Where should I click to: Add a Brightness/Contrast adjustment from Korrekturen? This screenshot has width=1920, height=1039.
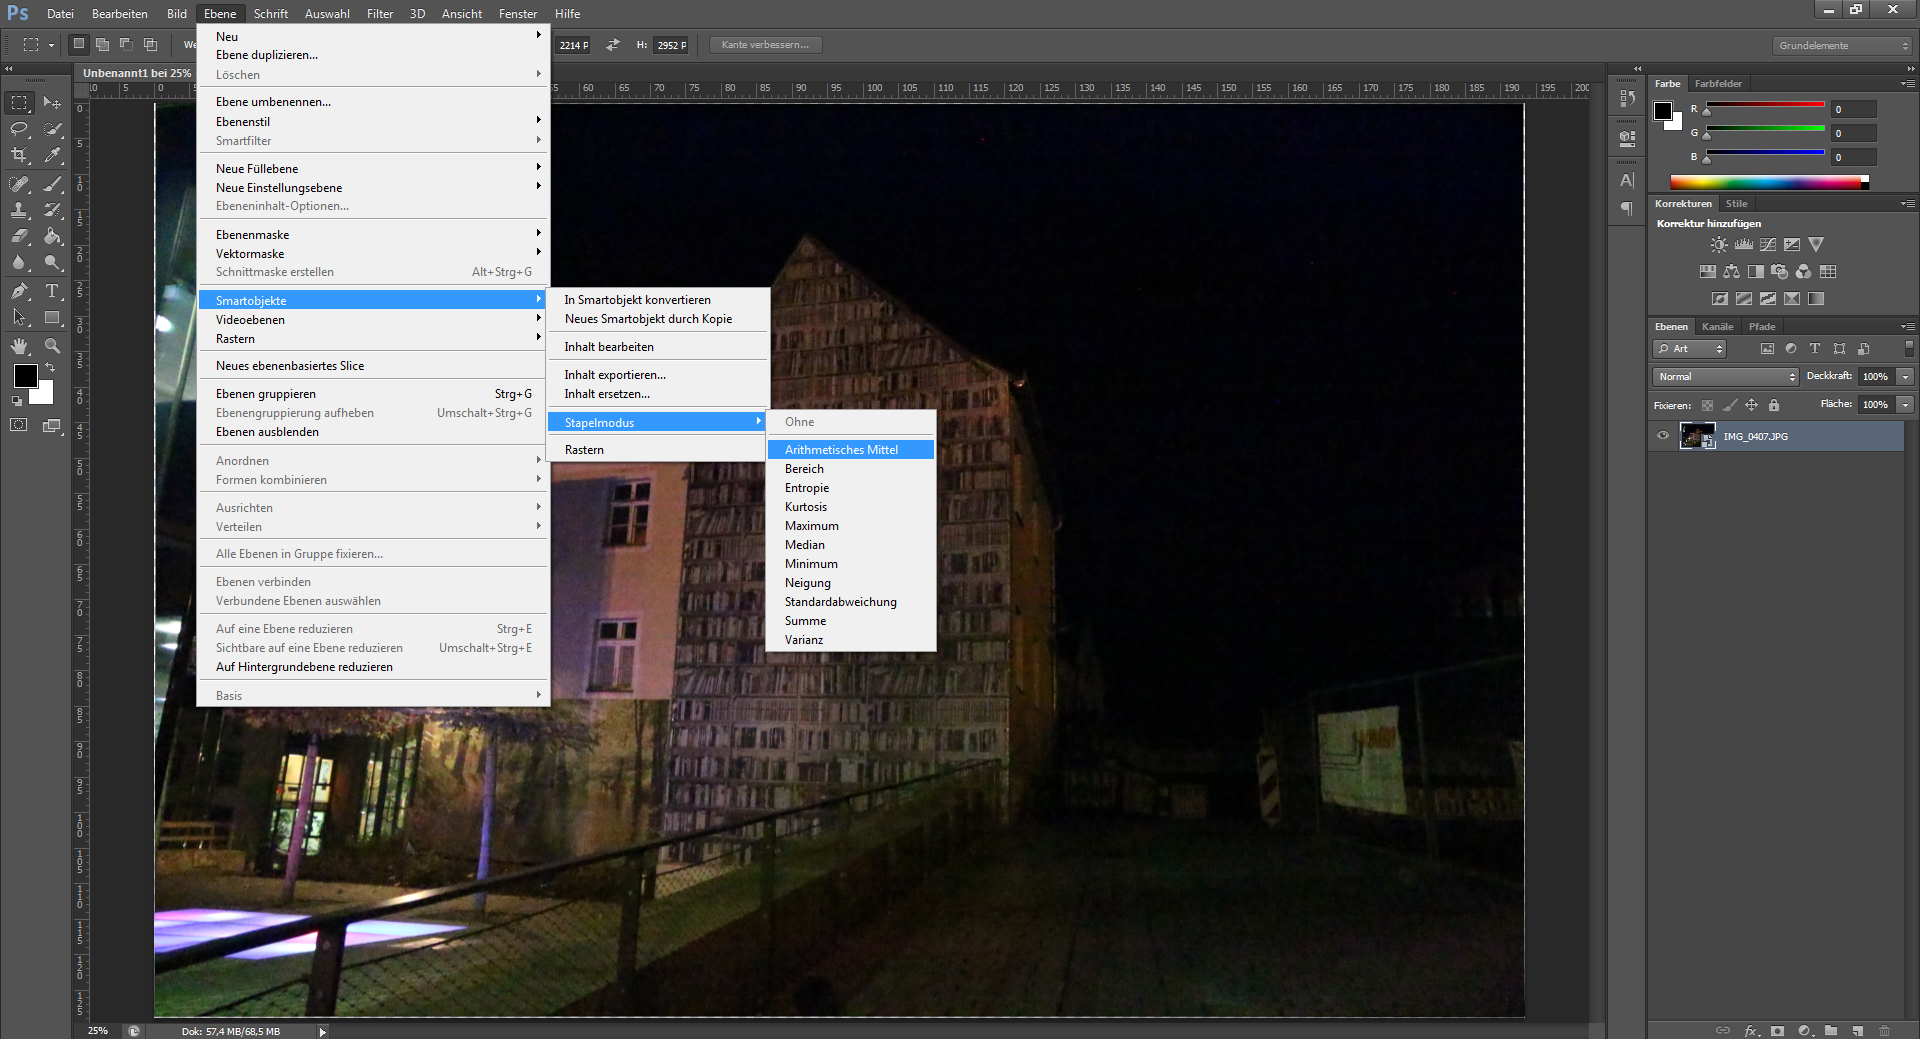tap(1718, 245)
